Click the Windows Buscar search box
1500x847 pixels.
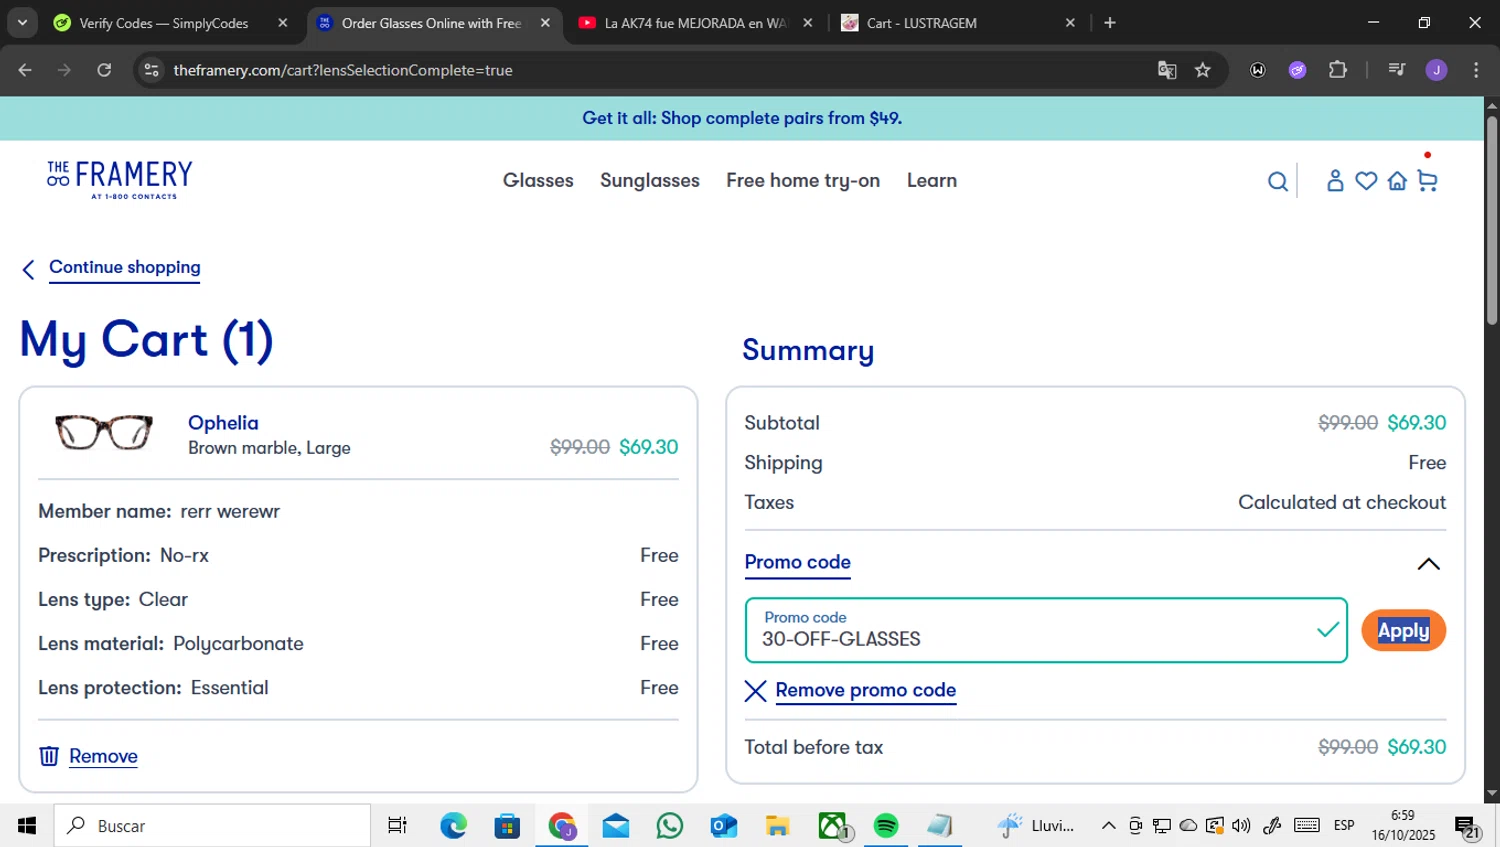[212, 826]
